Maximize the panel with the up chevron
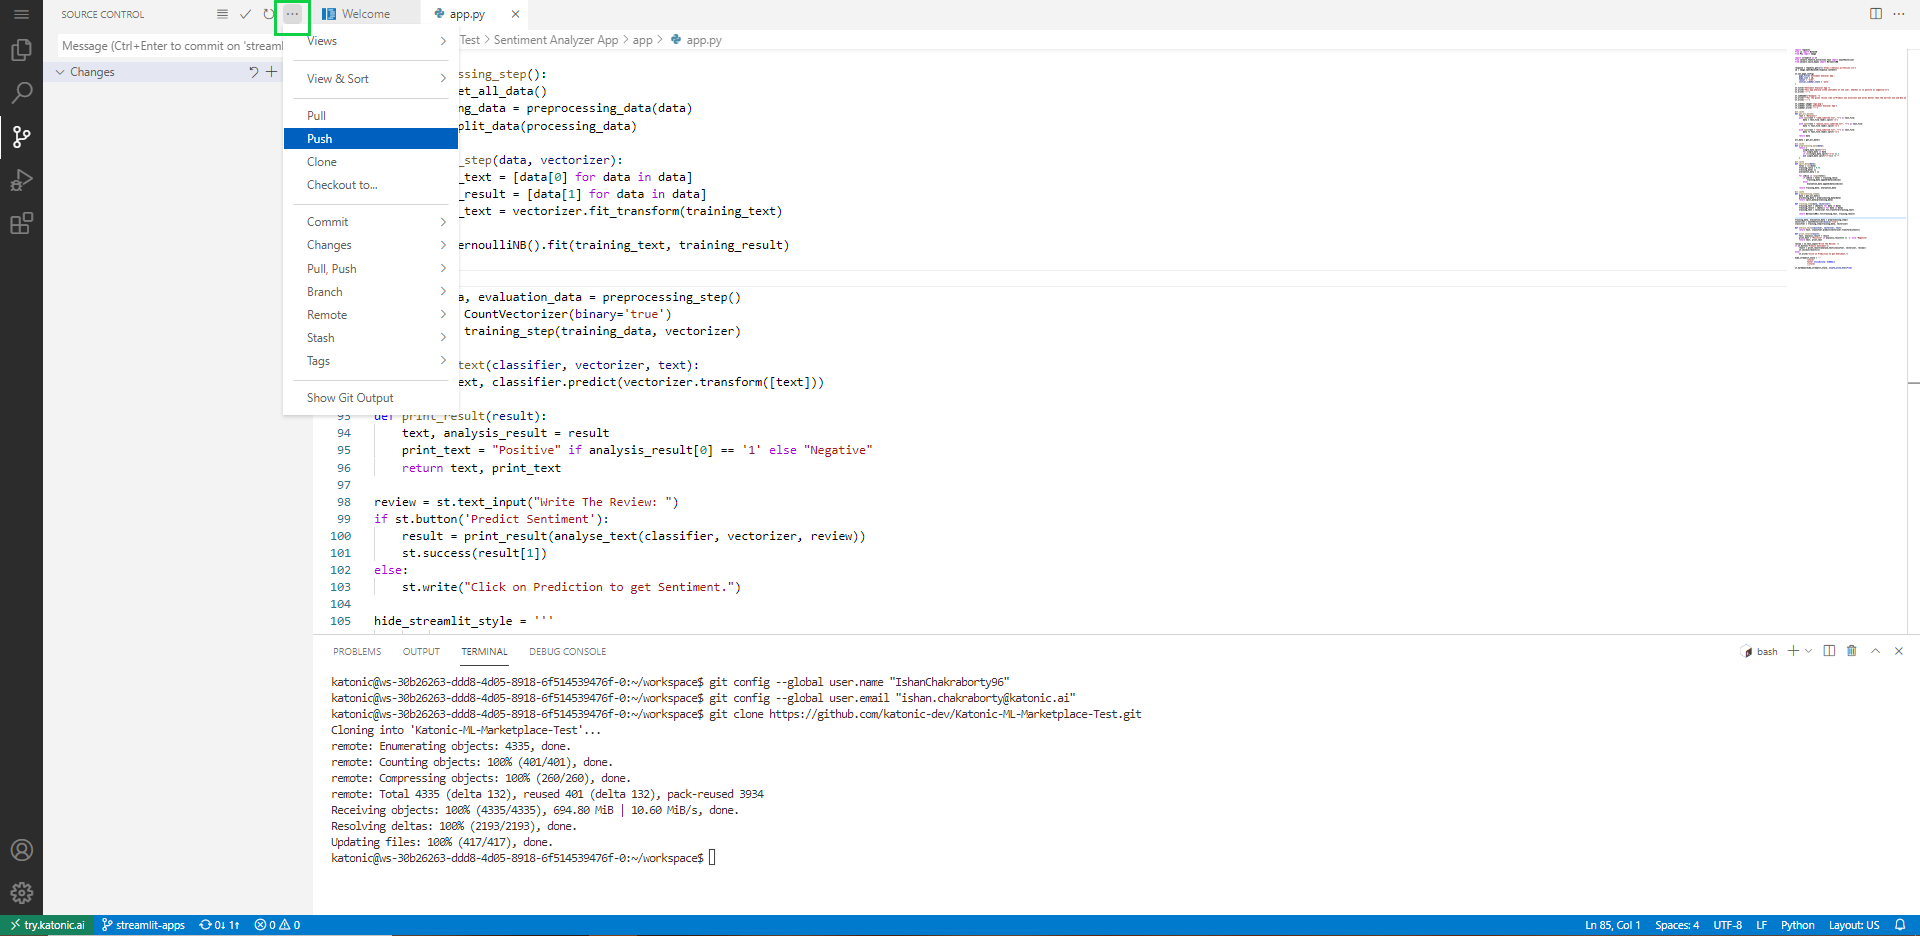 click(1876, 651)
